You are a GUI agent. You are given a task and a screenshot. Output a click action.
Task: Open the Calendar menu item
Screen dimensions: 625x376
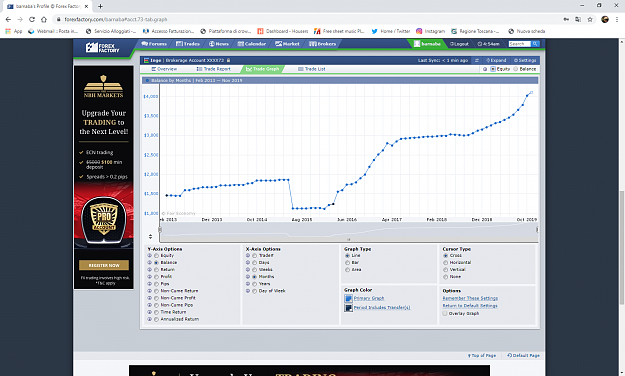pos(252,44)
